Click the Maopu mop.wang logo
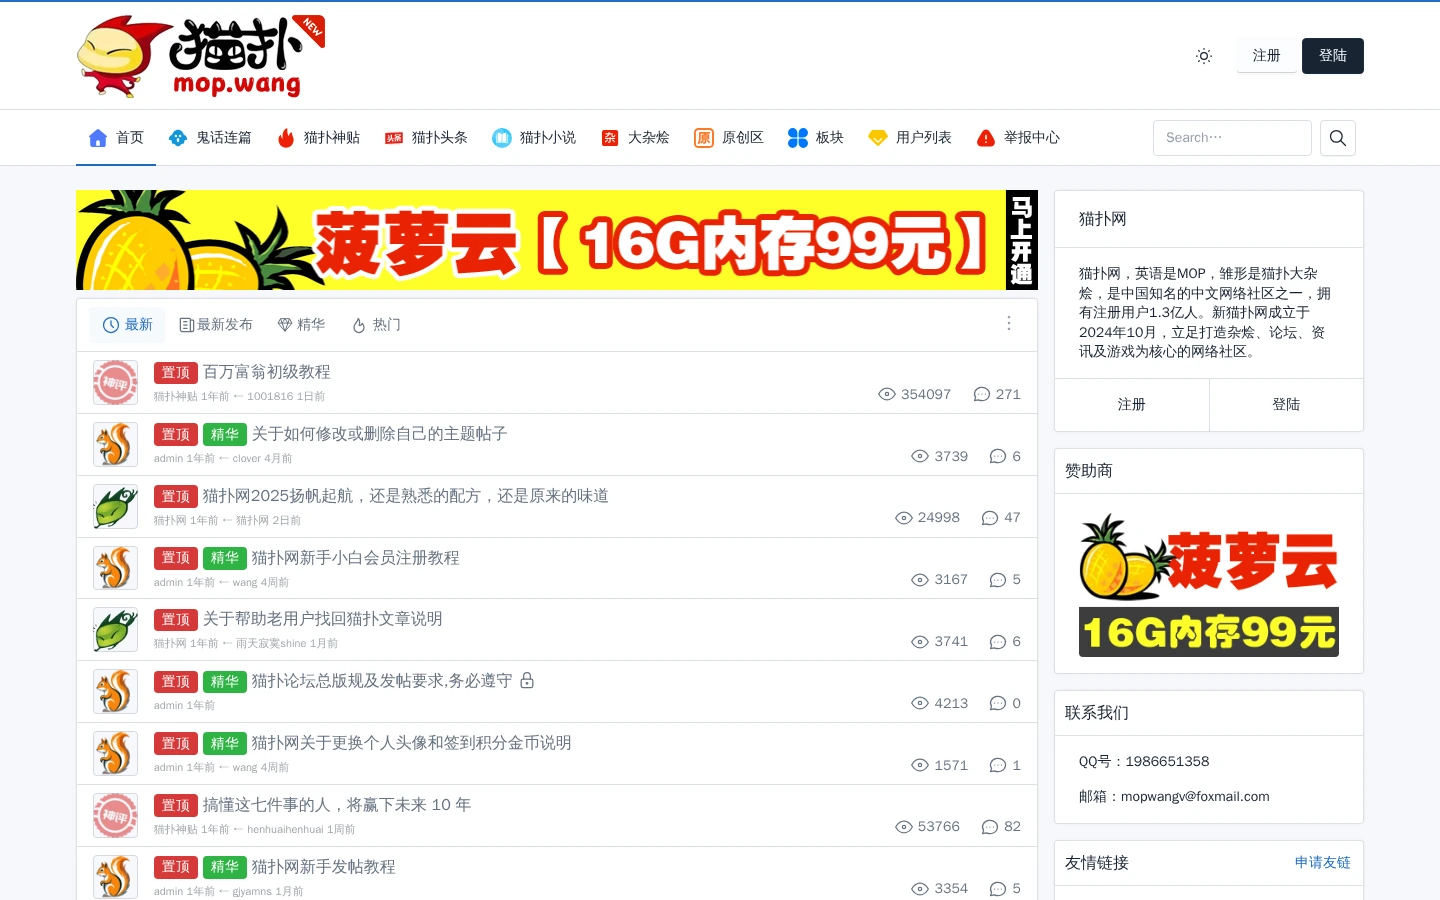Screen dimensions: 1440x900 coord(201,56)
